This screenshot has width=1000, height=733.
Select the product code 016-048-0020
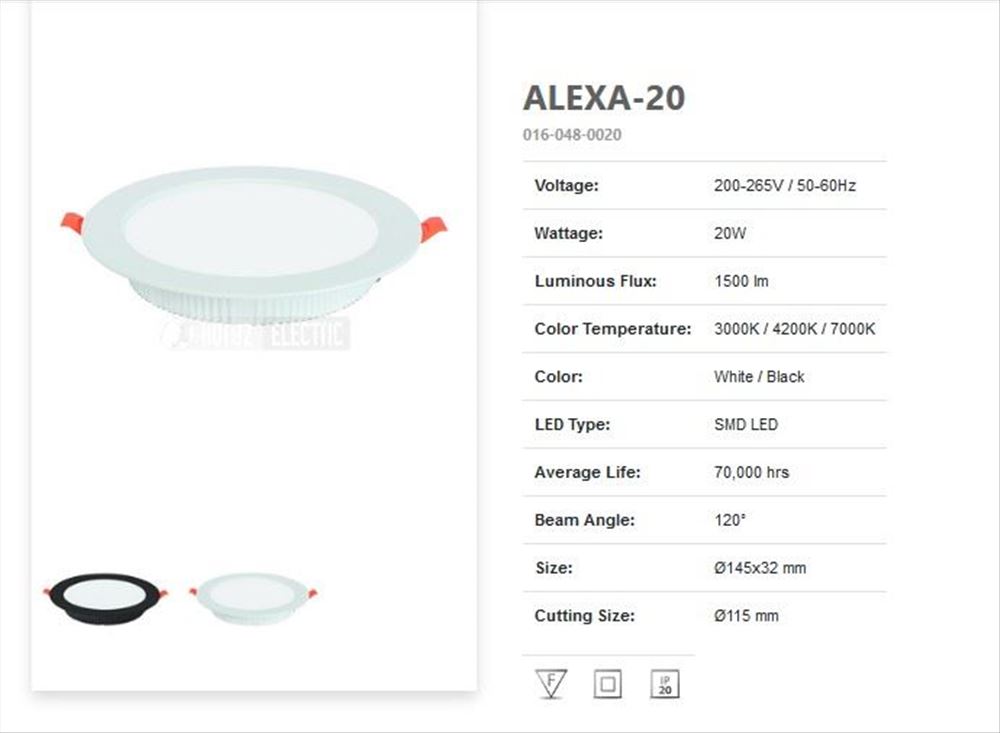click(572, 134)
